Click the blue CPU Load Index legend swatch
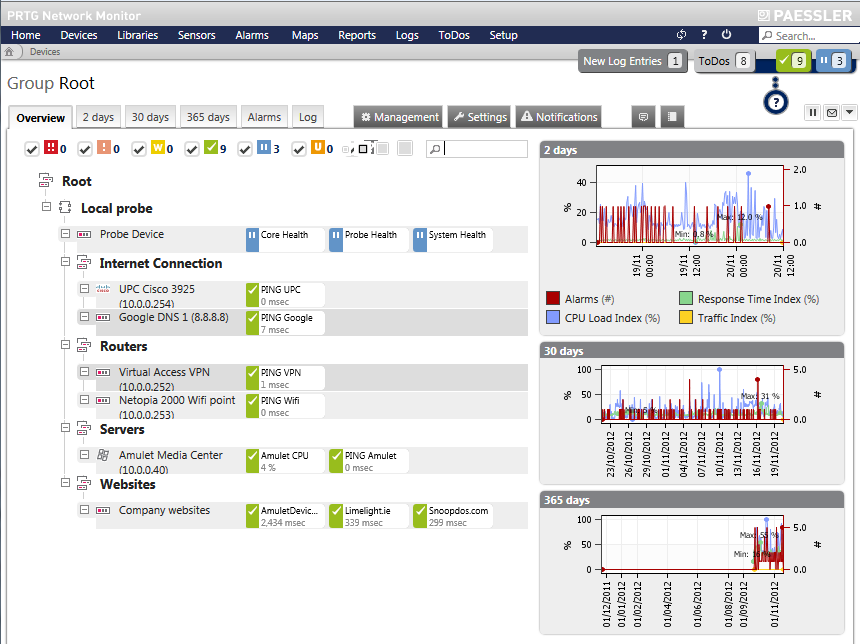 (x=553, y=318)
